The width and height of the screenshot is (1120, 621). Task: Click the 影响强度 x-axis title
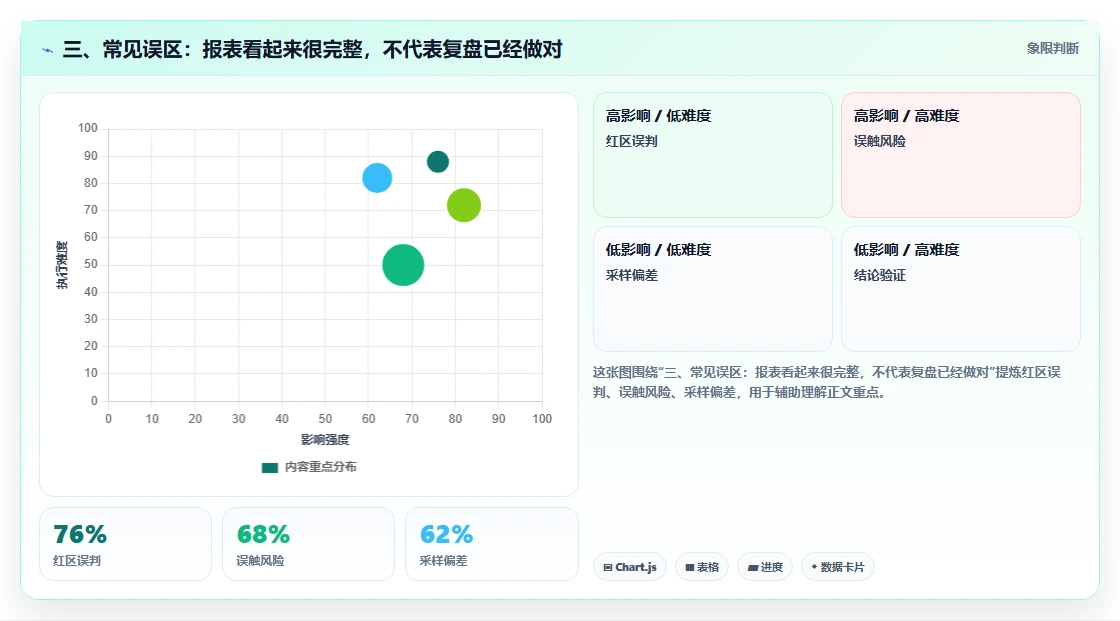(x=325, y=439)
